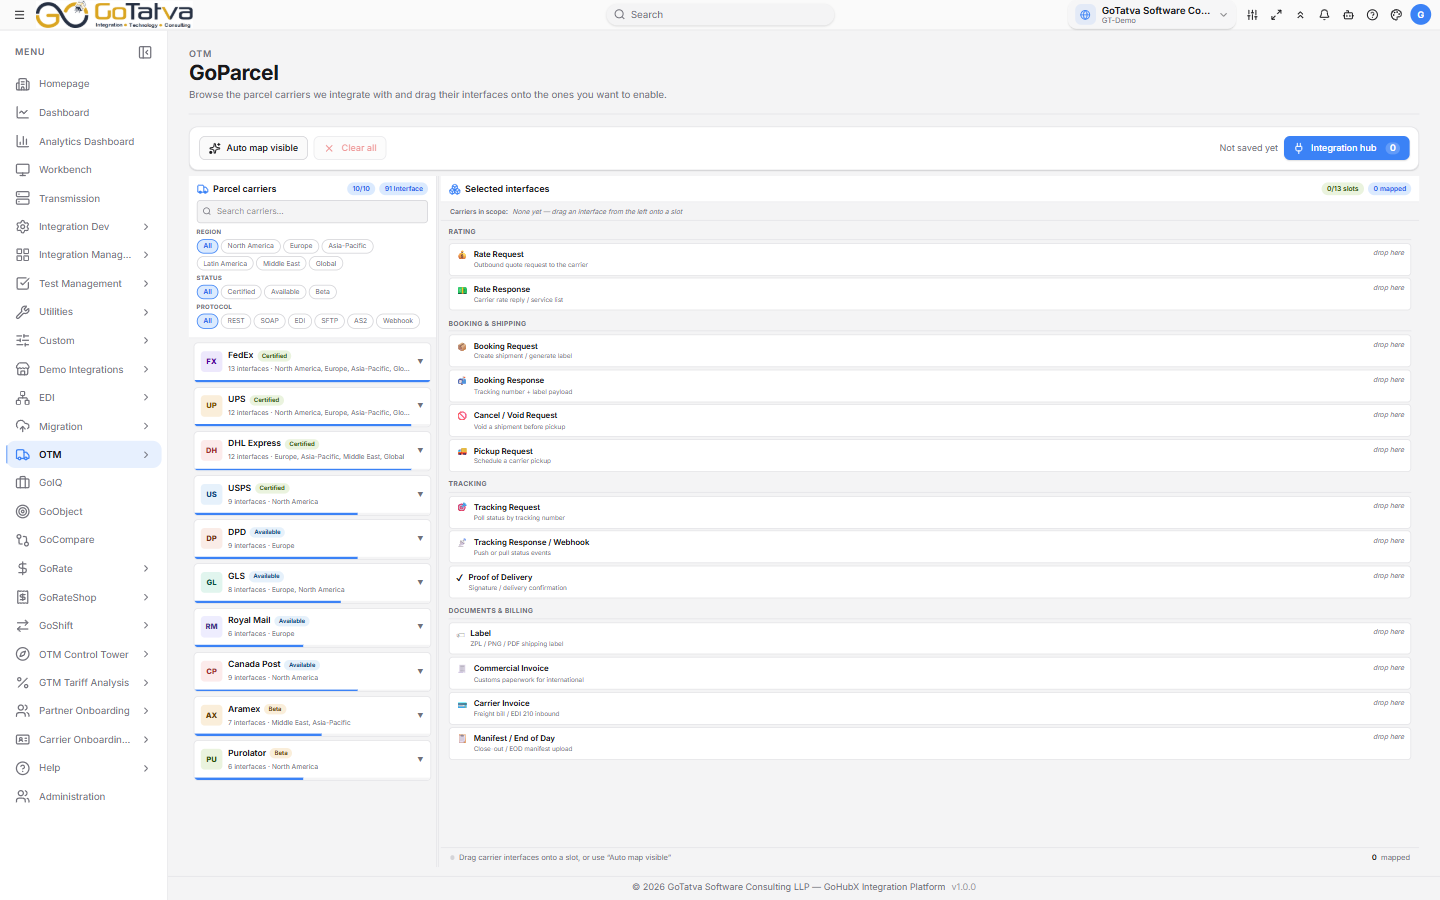
Task: Click the globe icon beside GoTatva Software Co
Action: tap(1085, 15)
